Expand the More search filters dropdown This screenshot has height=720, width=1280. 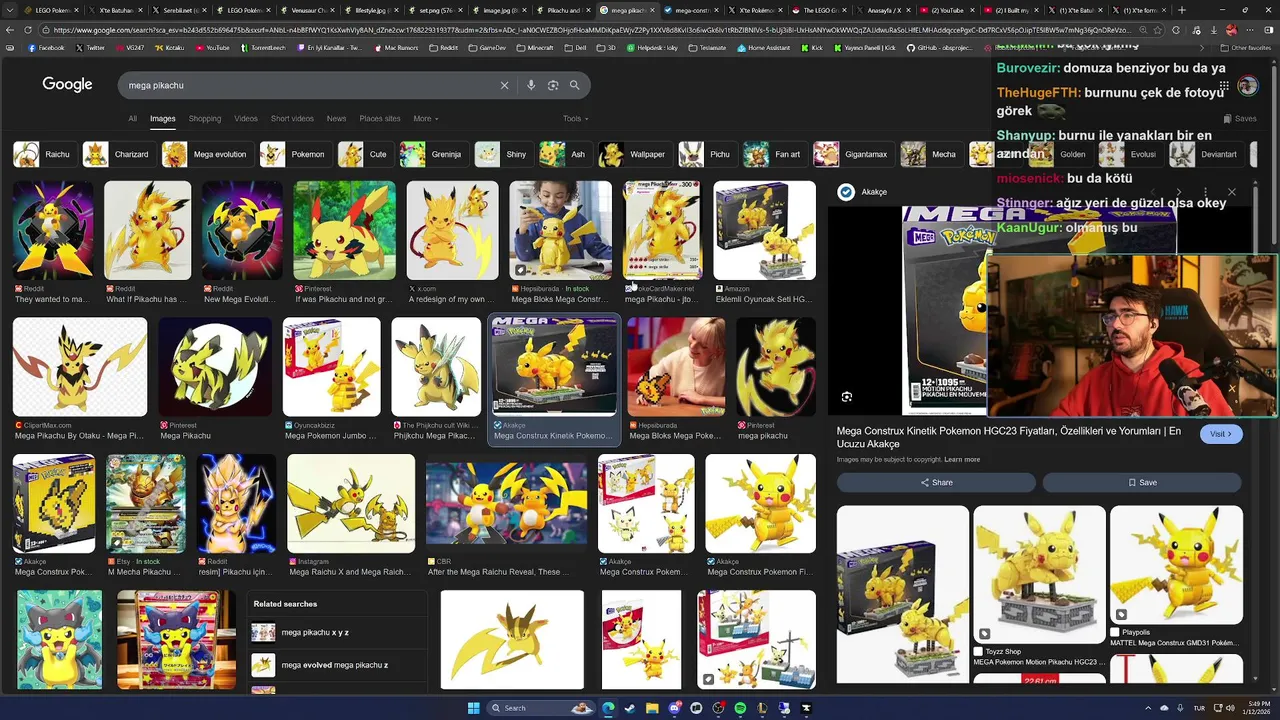(x=425, y=118)
